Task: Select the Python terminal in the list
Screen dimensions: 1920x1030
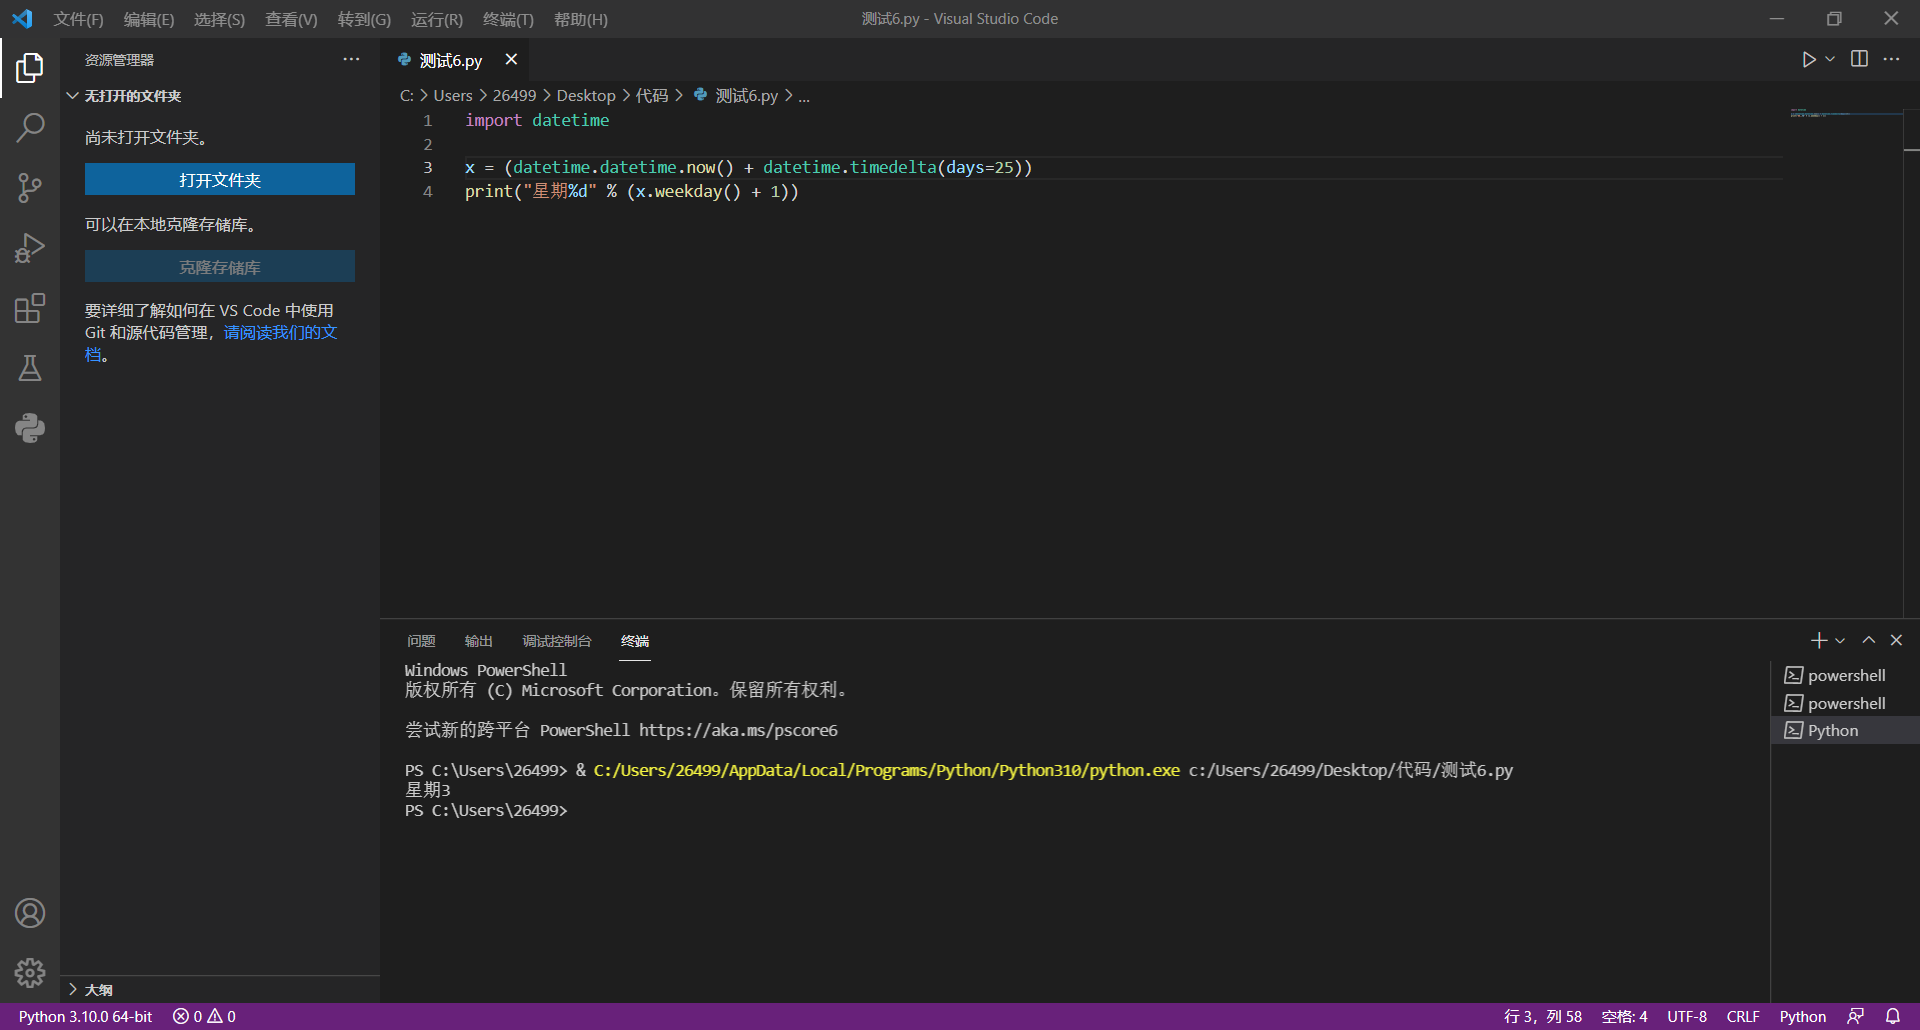Action: (1845, 730)
